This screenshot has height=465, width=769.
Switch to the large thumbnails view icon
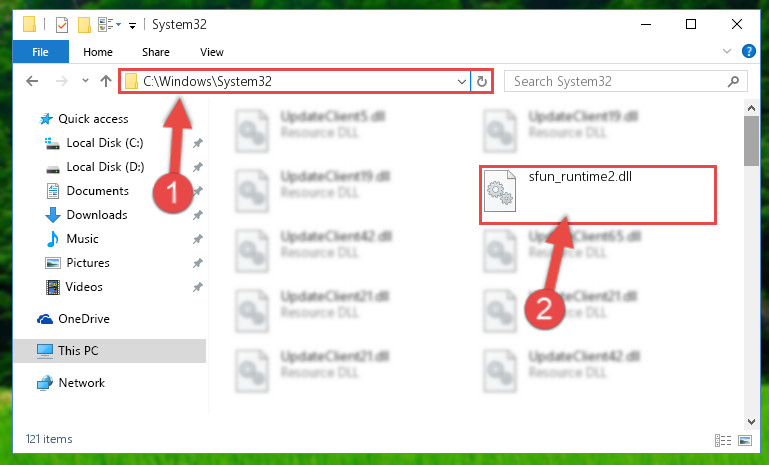click(744, 440)
